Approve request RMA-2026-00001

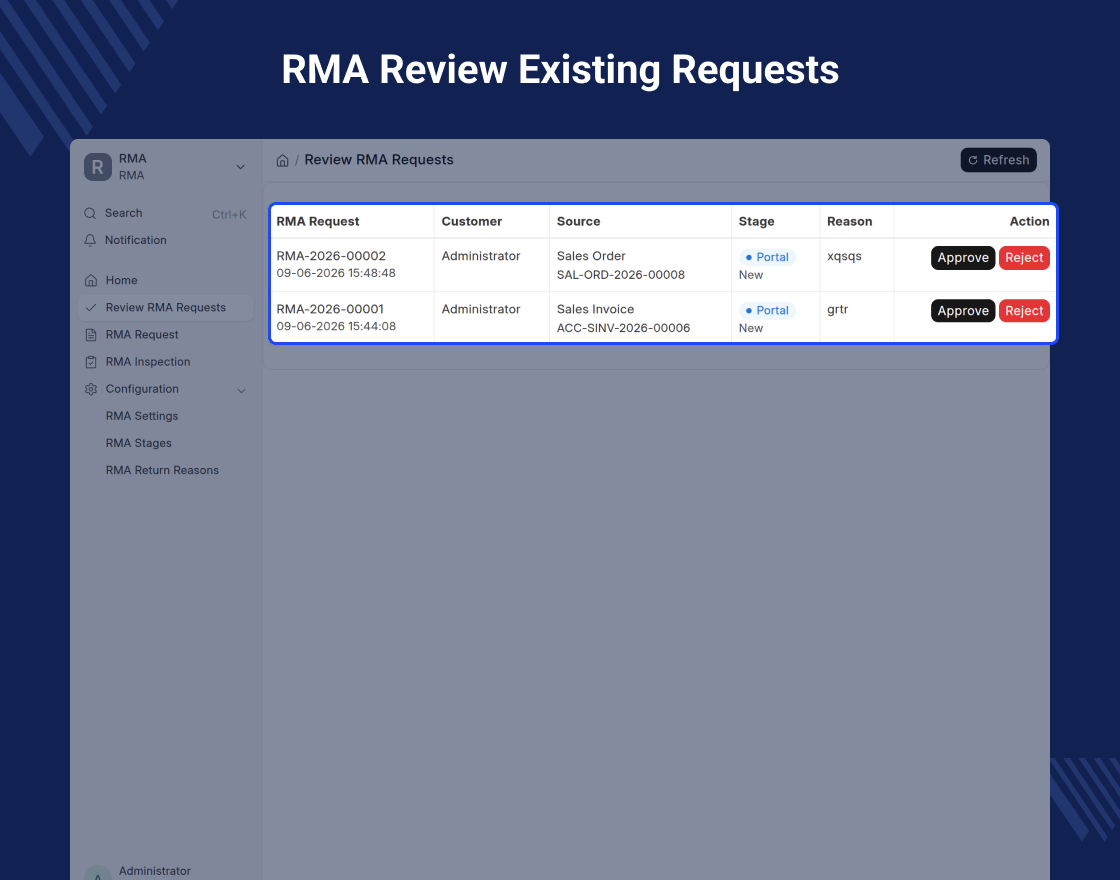[963, 311]
